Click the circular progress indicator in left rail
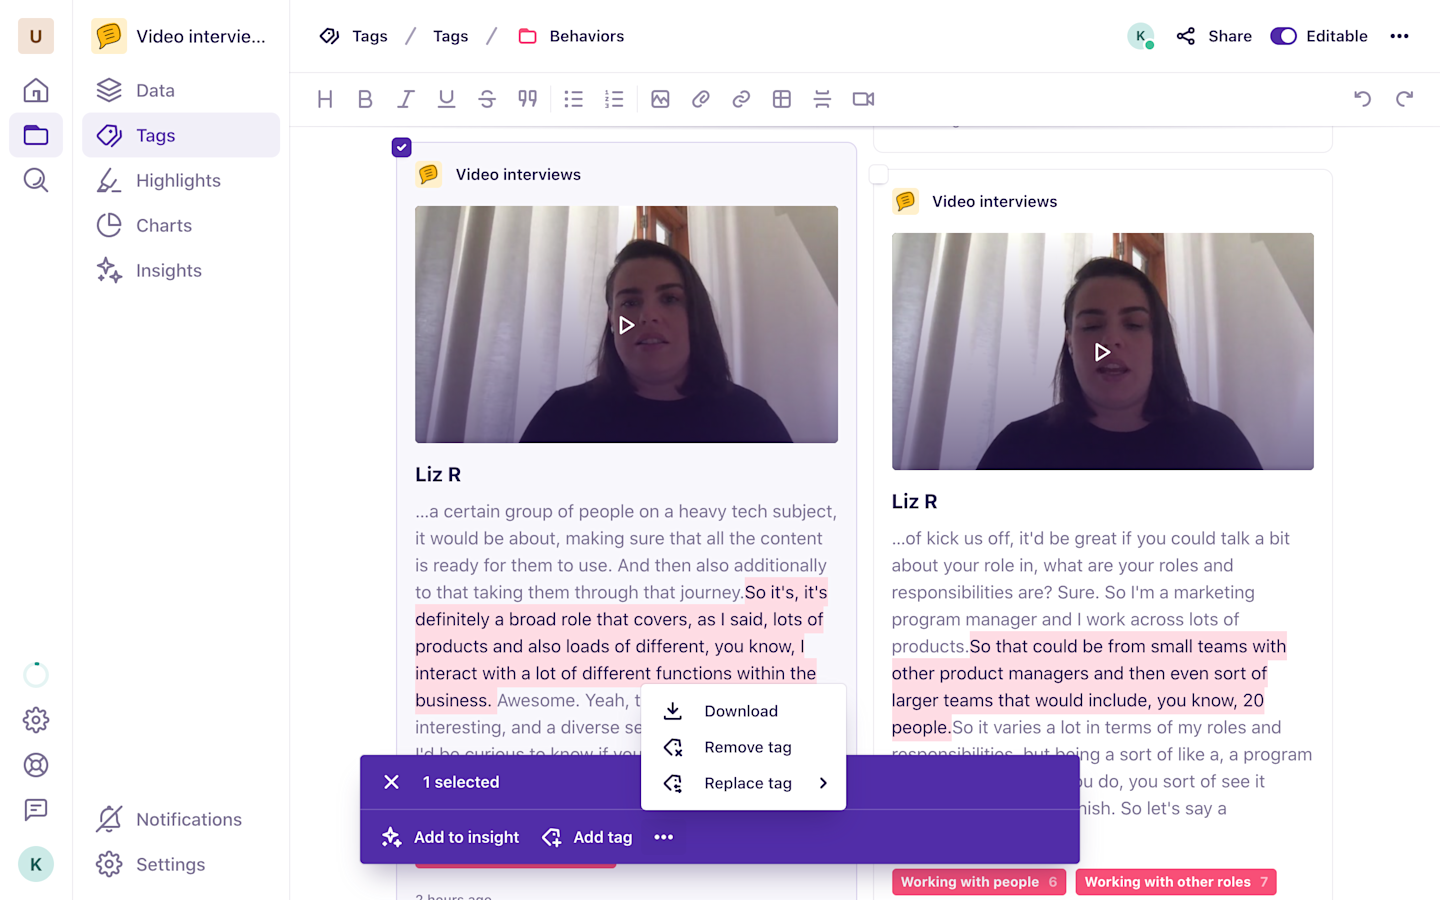Screen dimensions: 1440x900 tap(36, 675)
